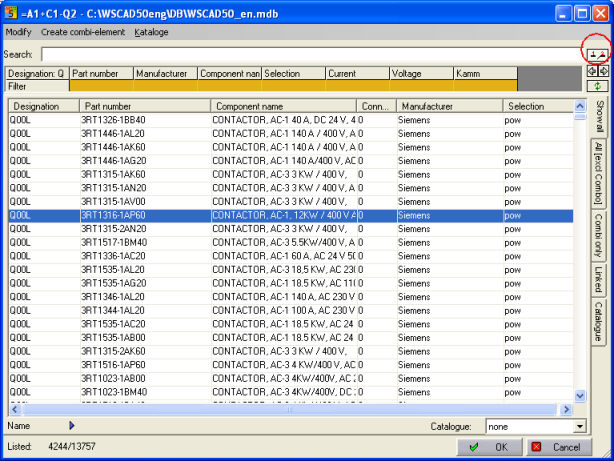Screen dimensions: 614x461
Task: Sort by the Conn... column header
Action: (377, 106)
